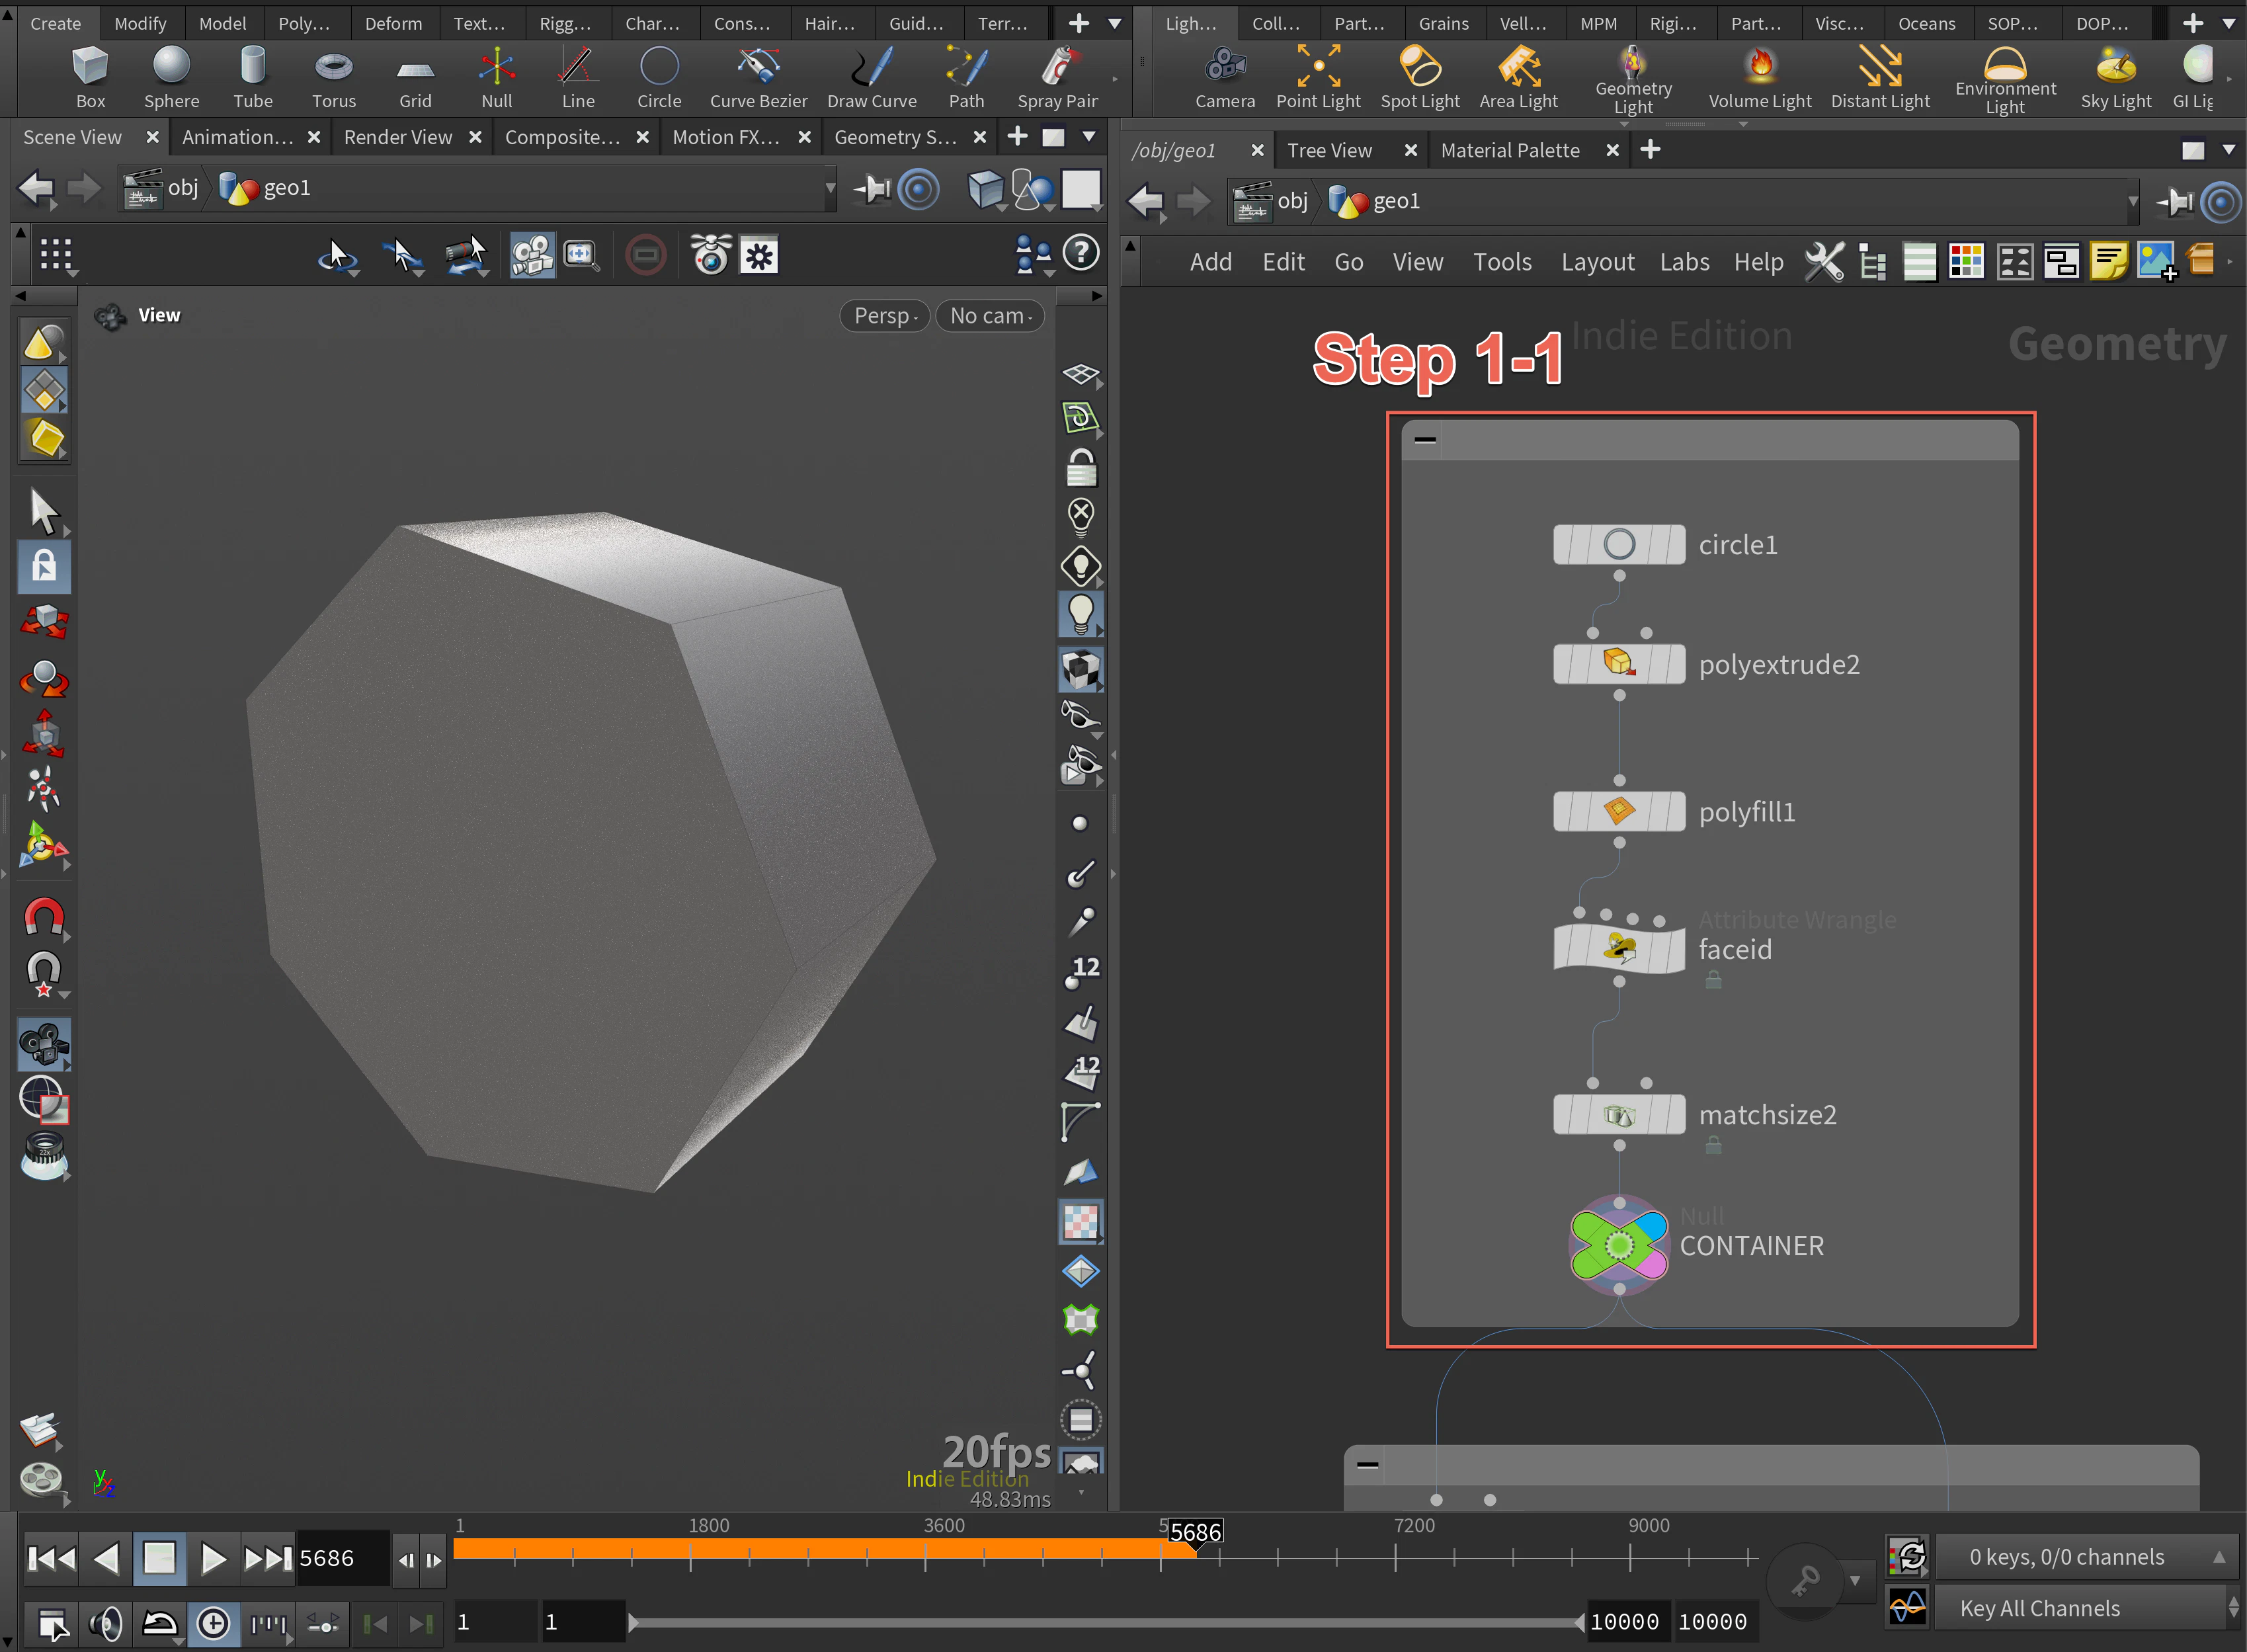Select the polyfill1 node

coord(1619,811)
